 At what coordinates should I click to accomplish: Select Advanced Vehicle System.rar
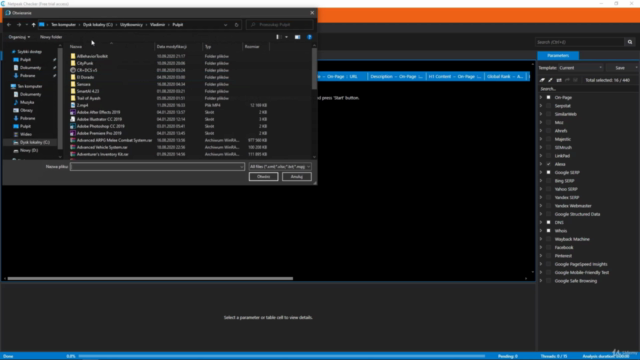[102, 147]
